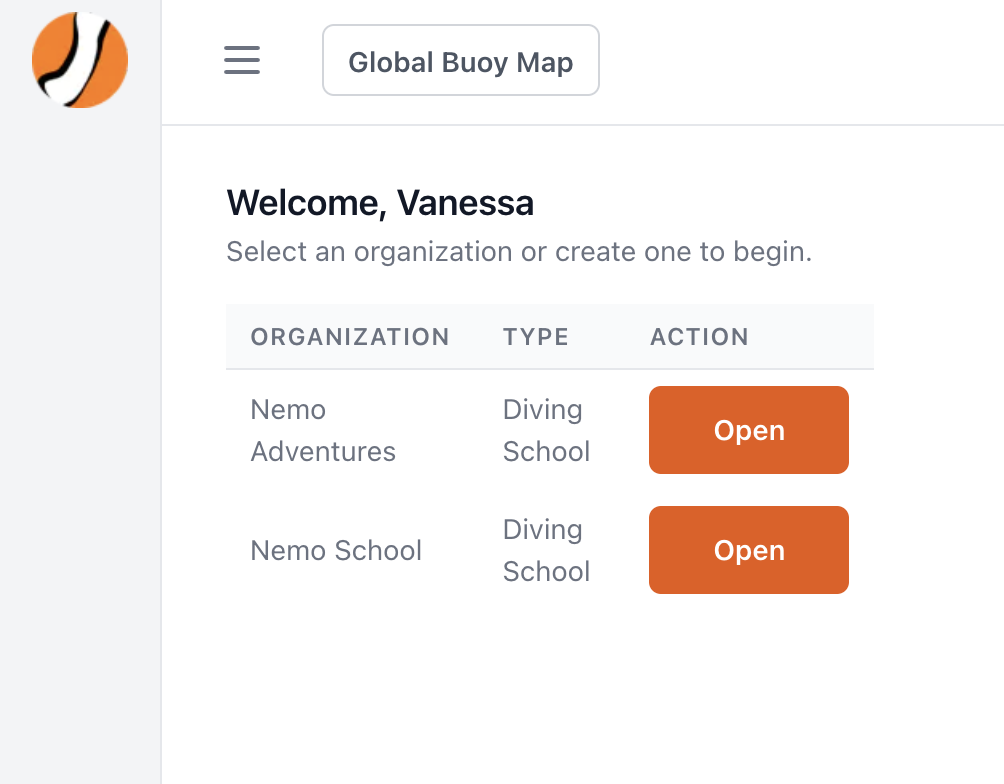Click the Global Buoy Map button
Screen dimensions: 1004x784
pyautogui.click(x=460, y=61)
